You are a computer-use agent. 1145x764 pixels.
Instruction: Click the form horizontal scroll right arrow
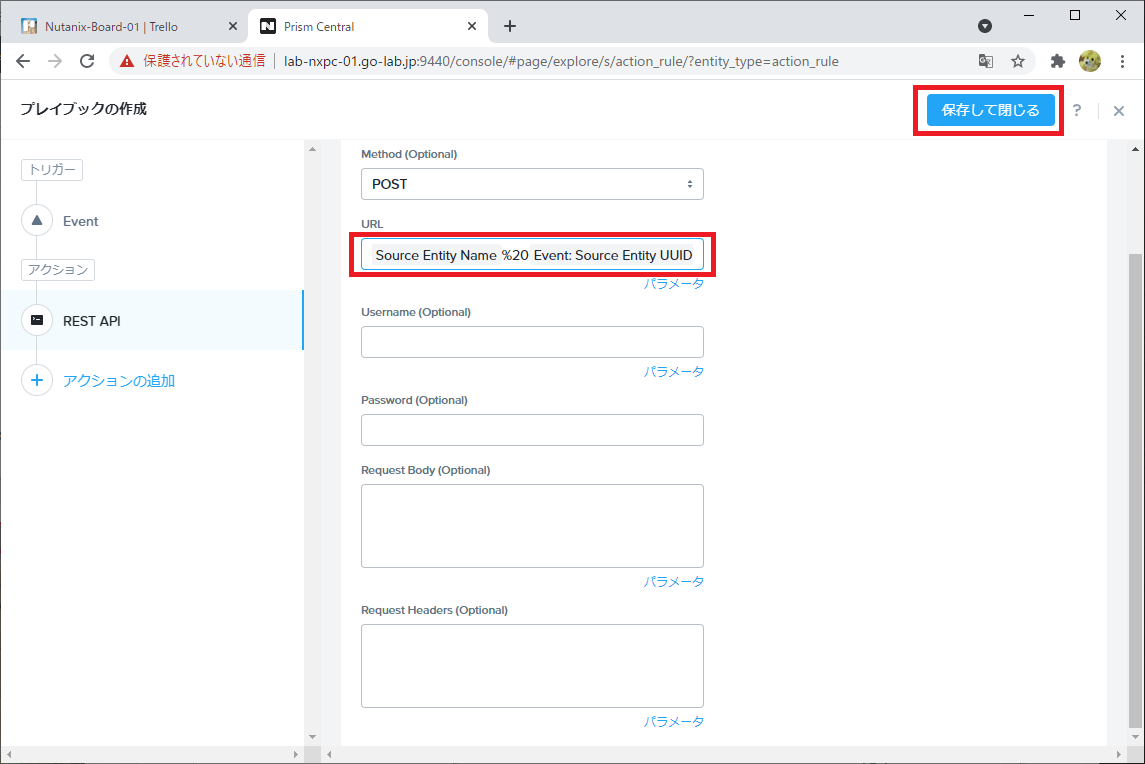(x=1119, y=754)
